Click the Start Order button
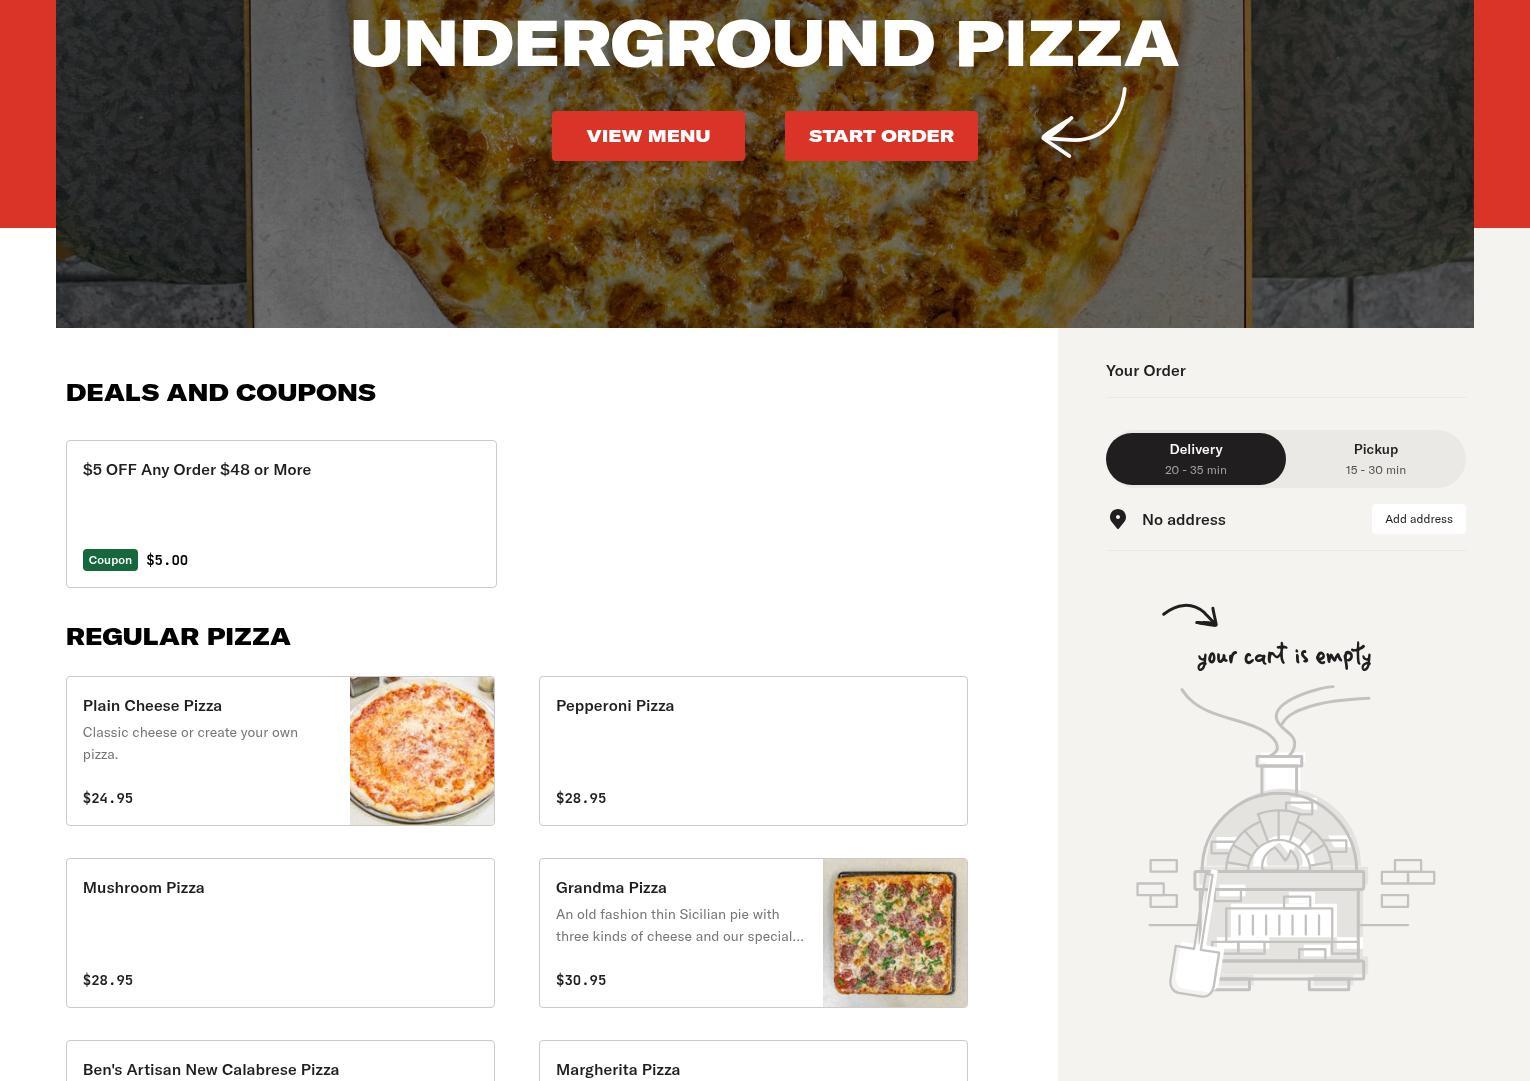 (881, 136)
